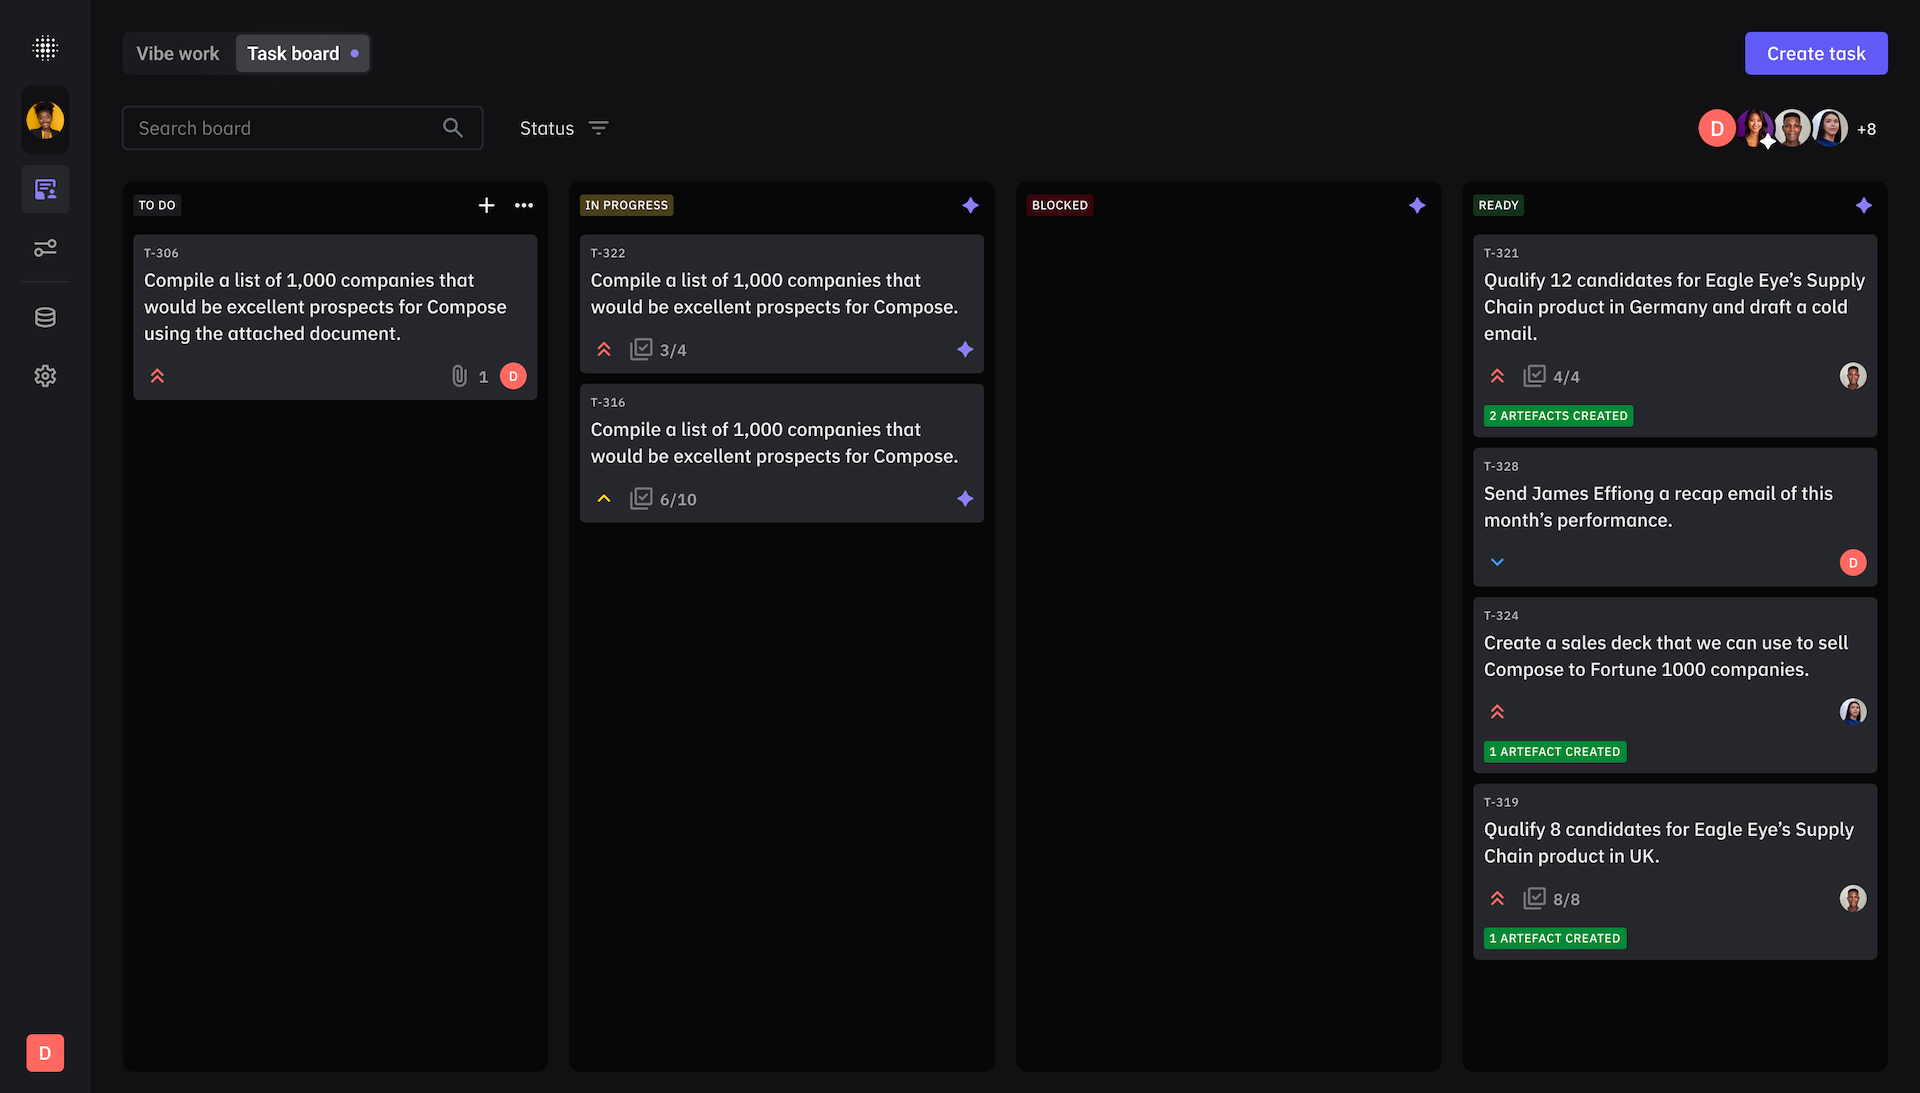Viewport: 1920px width, 1093px height.
Task: Click the D assignee avatar on T-306
Action: tap(513, 376)
